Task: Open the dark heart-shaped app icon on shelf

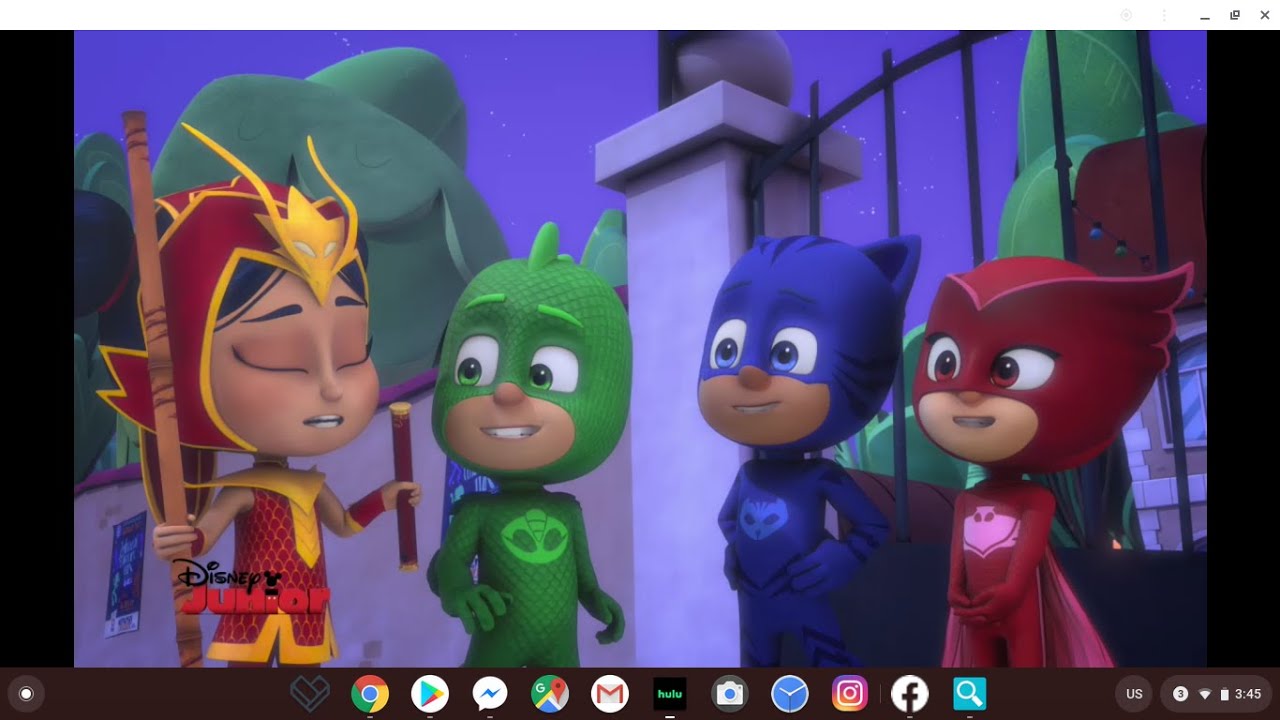Action: (x=309, y=694)
